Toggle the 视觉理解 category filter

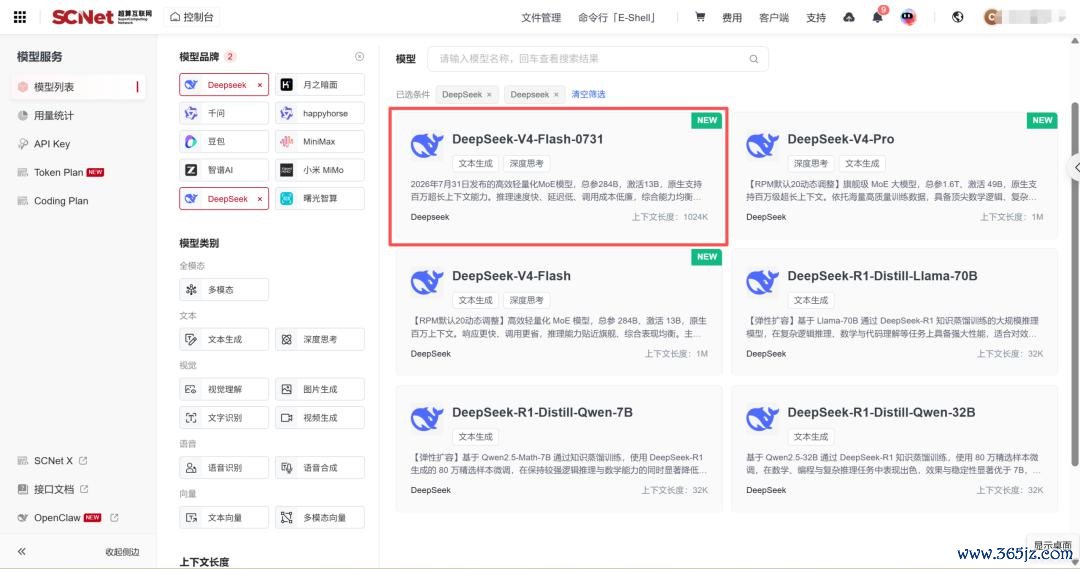(224, 389)
